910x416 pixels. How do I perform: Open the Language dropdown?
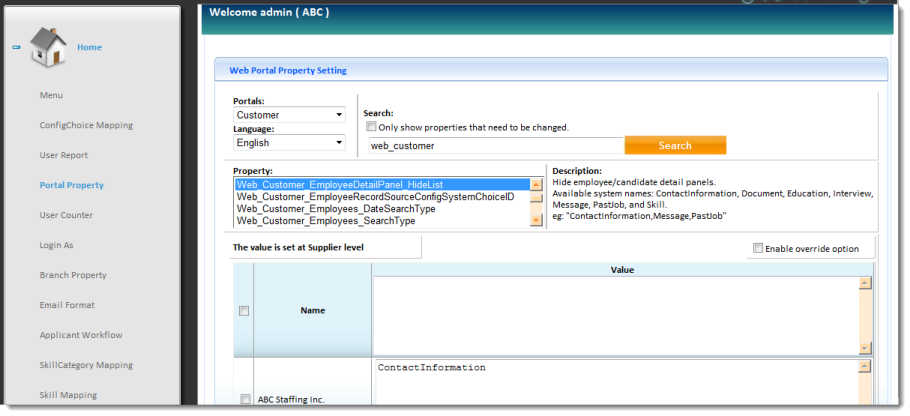[289, 143]
